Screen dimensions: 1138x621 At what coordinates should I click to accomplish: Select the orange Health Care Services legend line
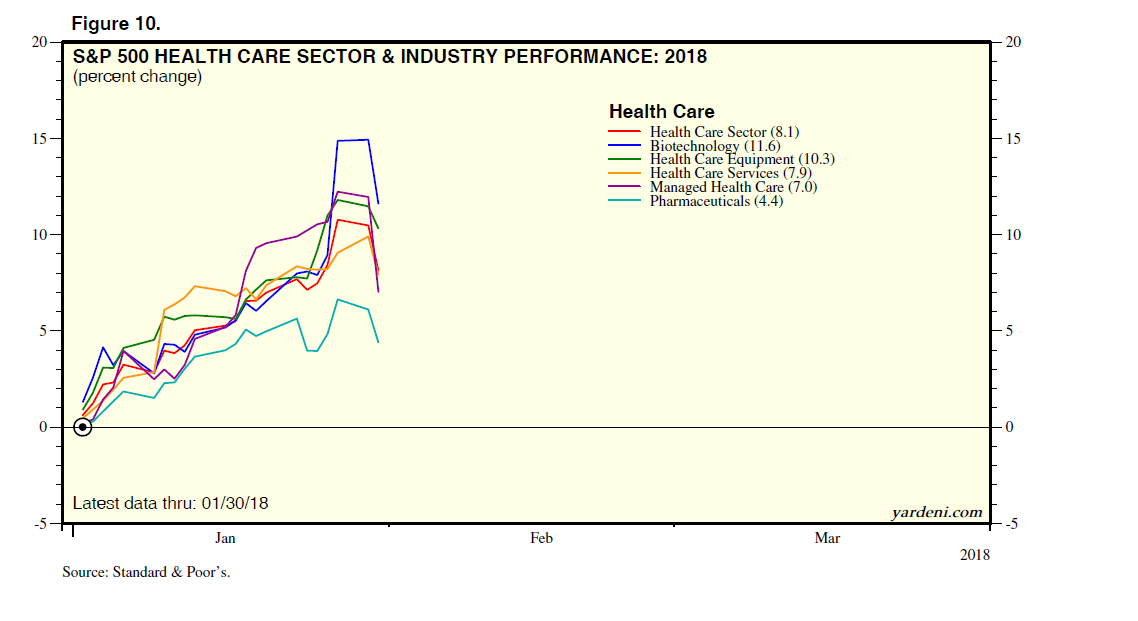coord(625,174)
